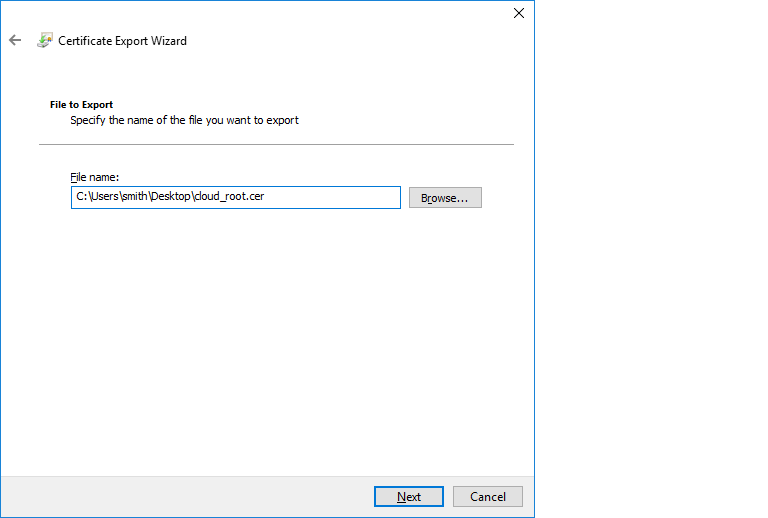Click the back arrow in the wizard header
The height and width of the screenshot is (518, 768).
tap(15, 41)
